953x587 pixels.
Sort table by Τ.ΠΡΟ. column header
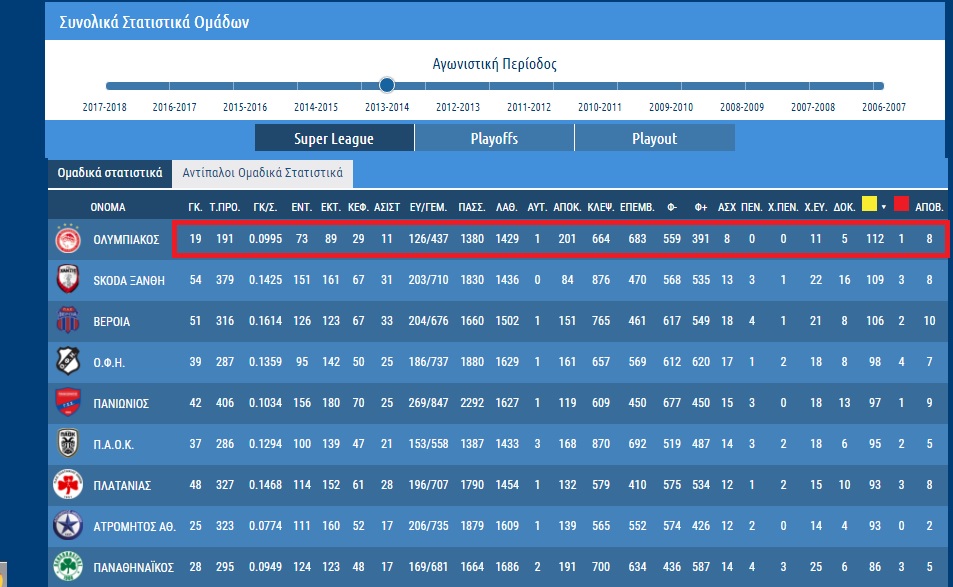(x=225, y=207)
